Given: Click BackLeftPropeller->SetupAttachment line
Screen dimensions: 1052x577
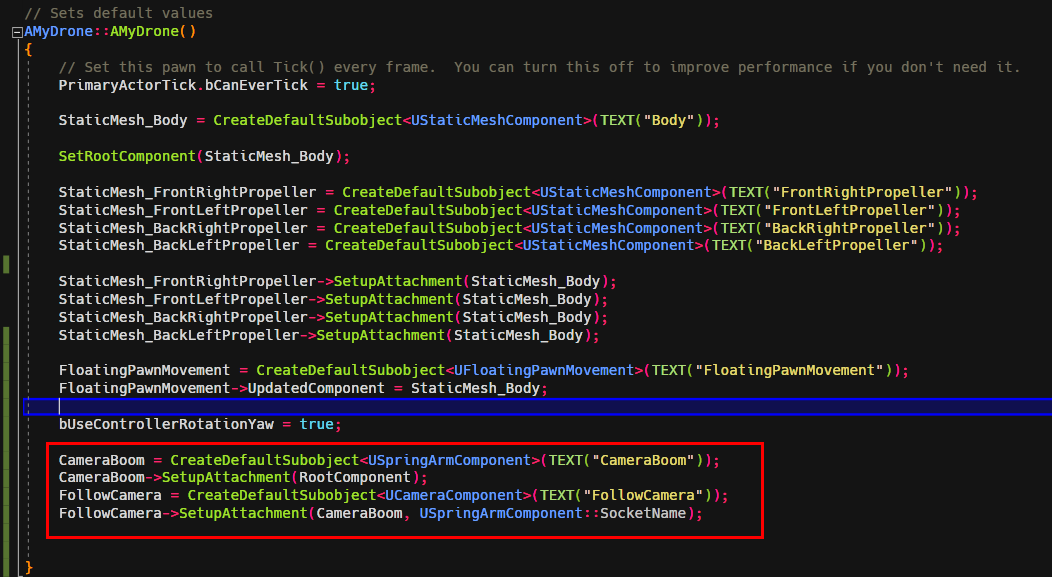Looking at the screenshot, I should tap(329, 335).
